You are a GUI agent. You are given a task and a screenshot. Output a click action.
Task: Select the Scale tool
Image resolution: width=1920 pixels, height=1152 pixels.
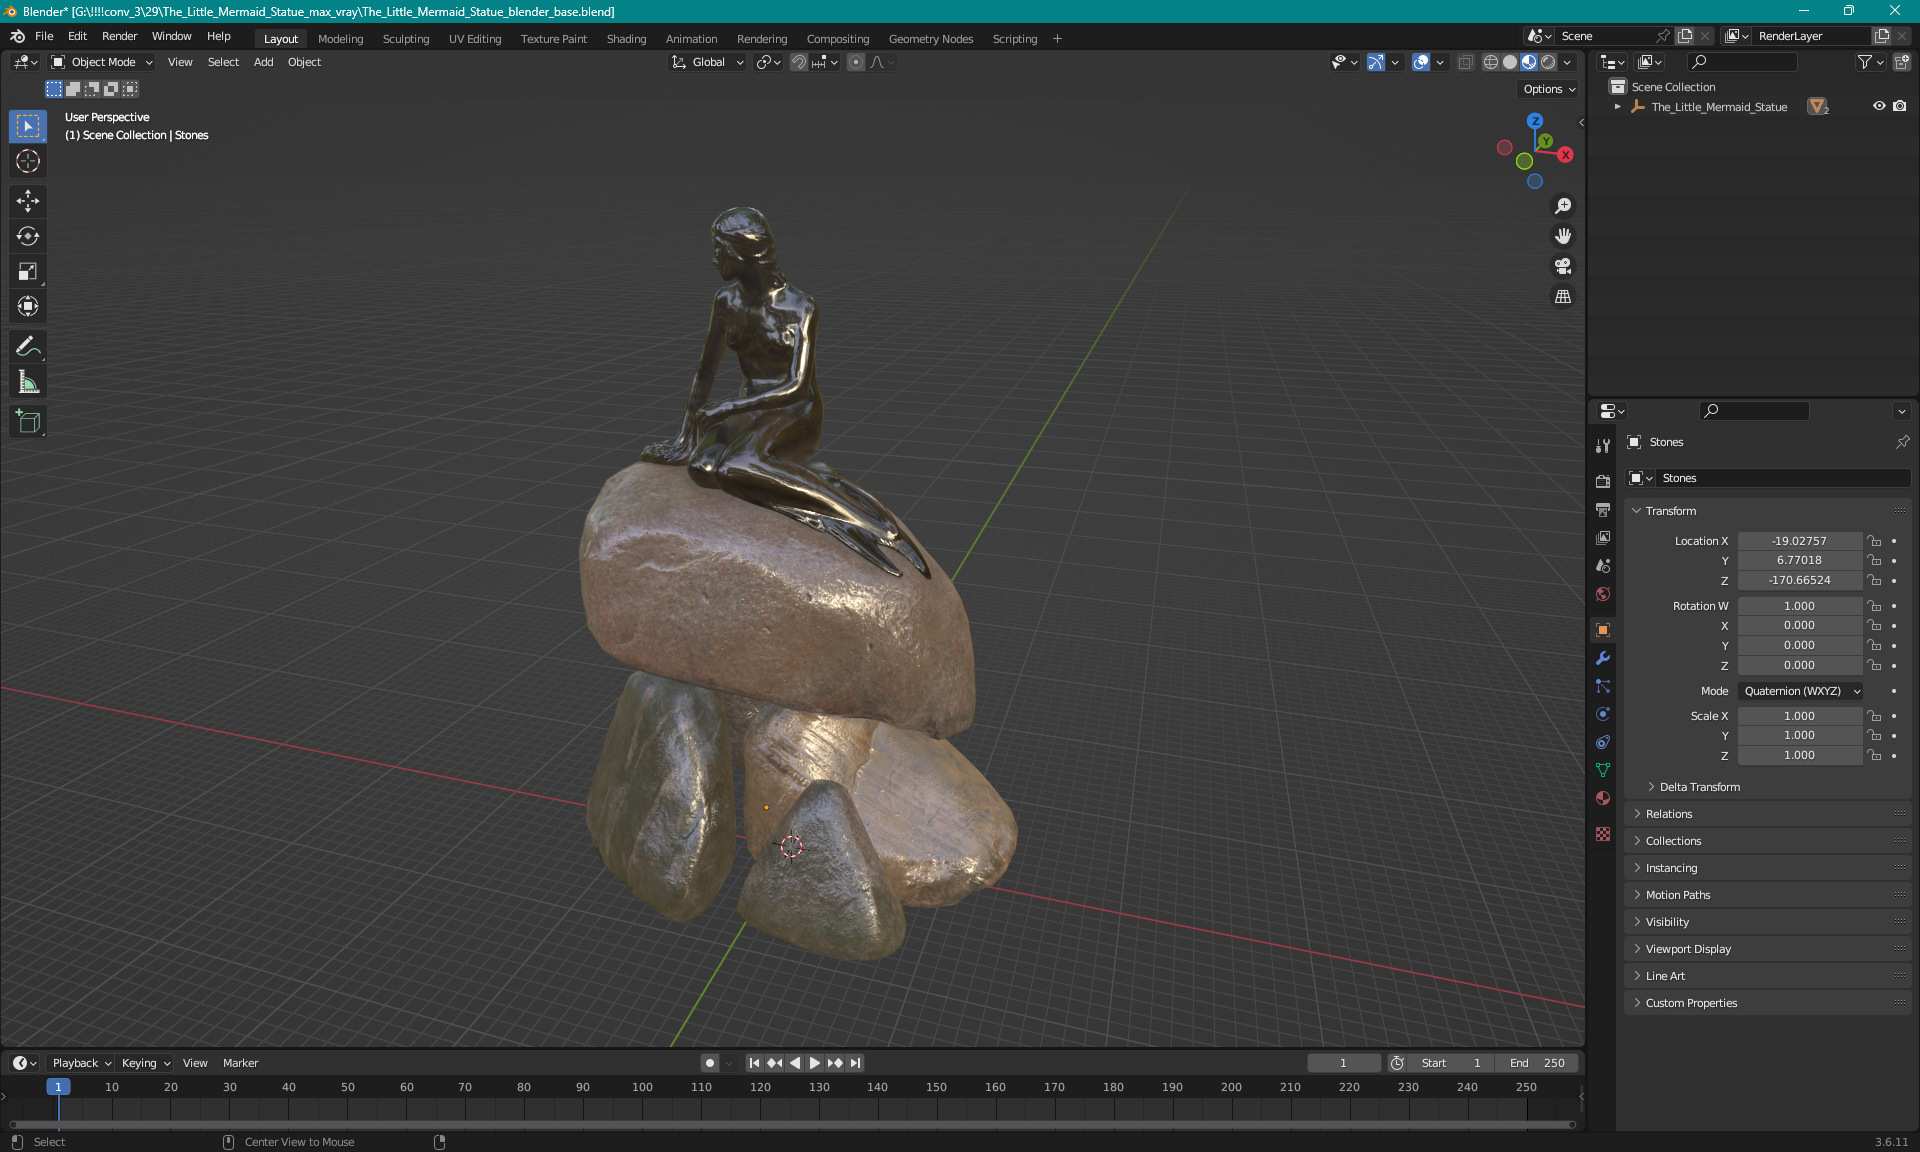[28, 271]
